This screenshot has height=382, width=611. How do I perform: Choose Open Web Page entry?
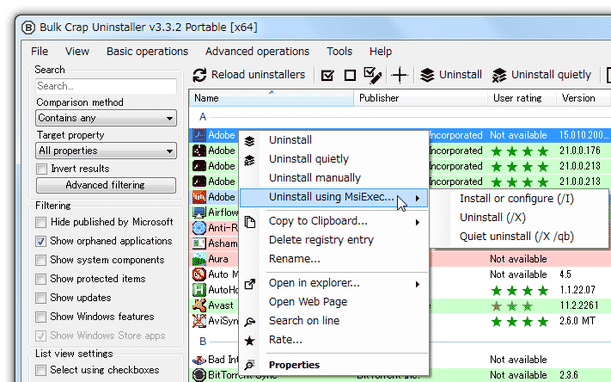coord(308,302)
